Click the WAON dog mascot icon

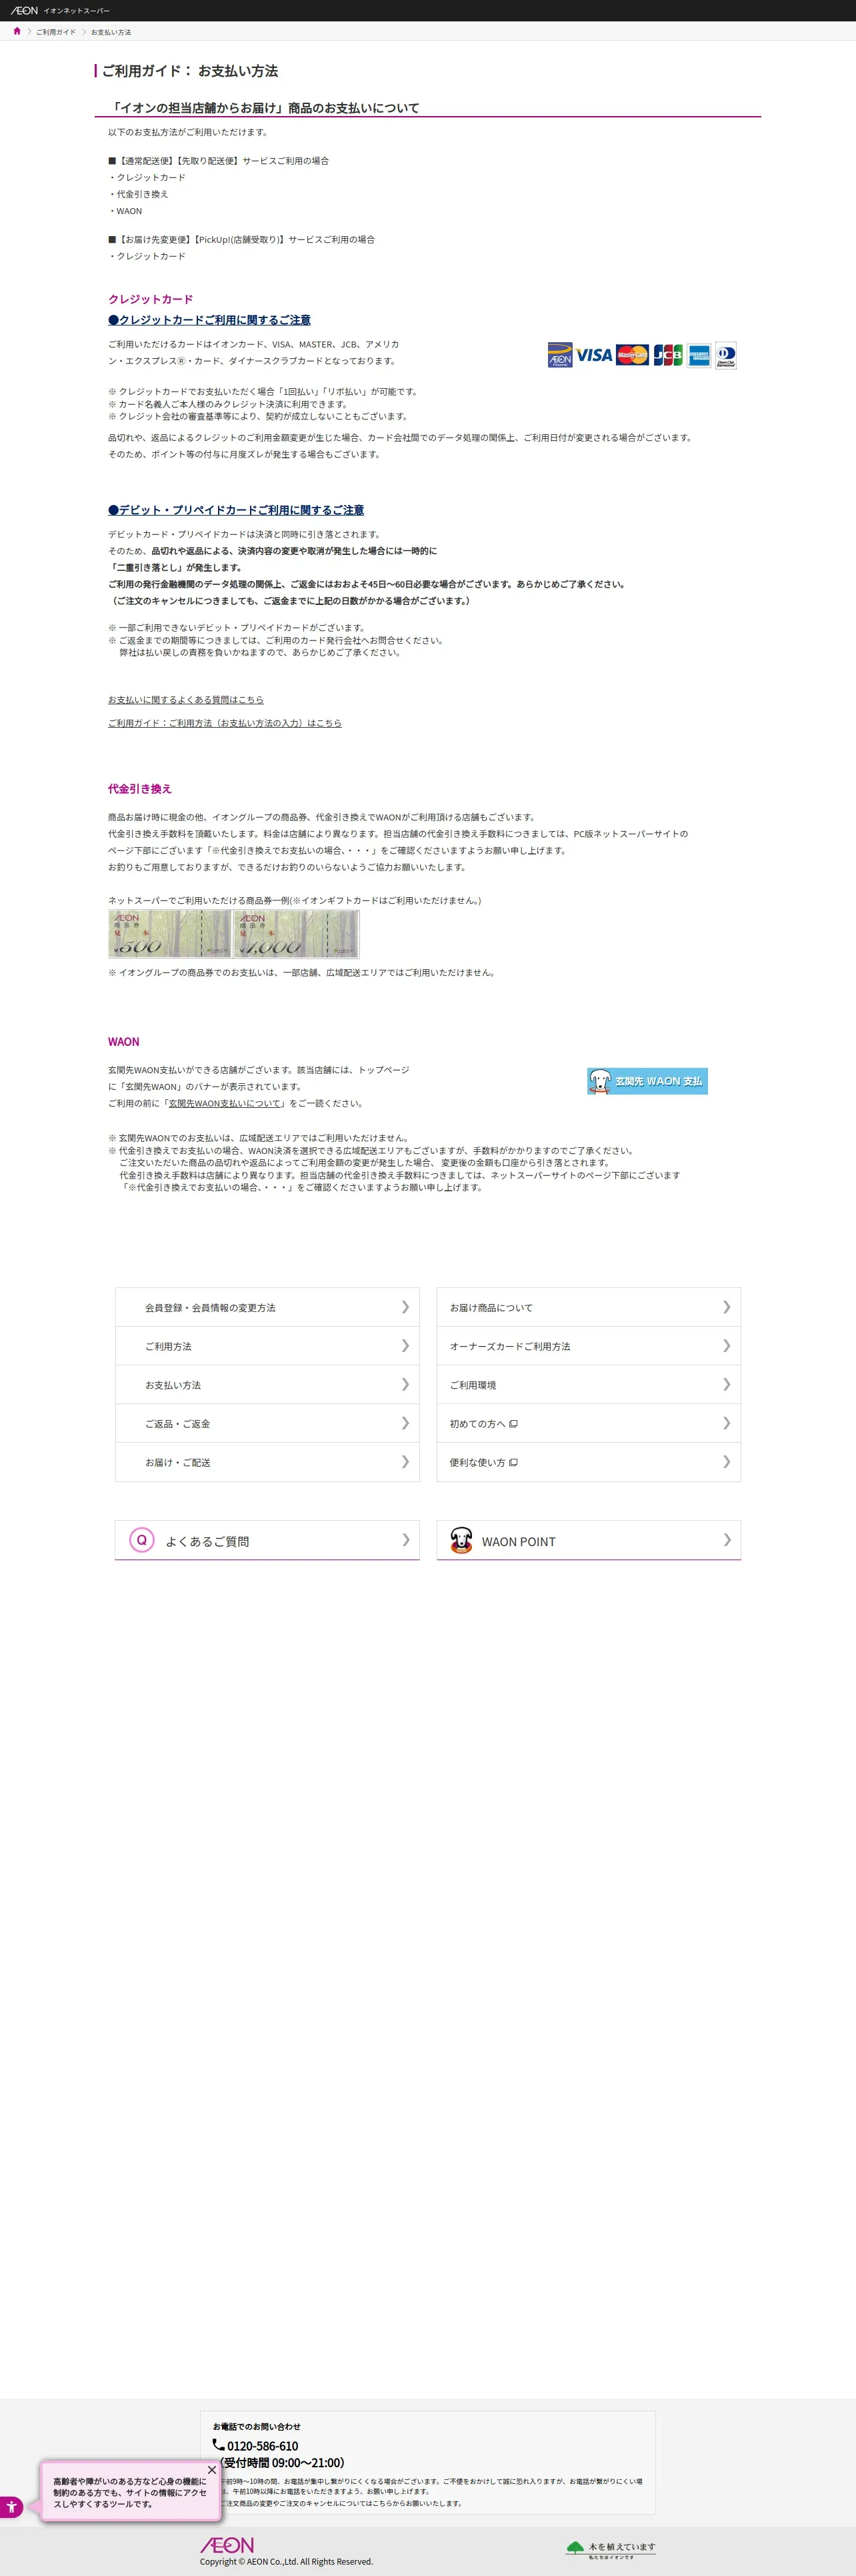click(x=461, y=1540)
